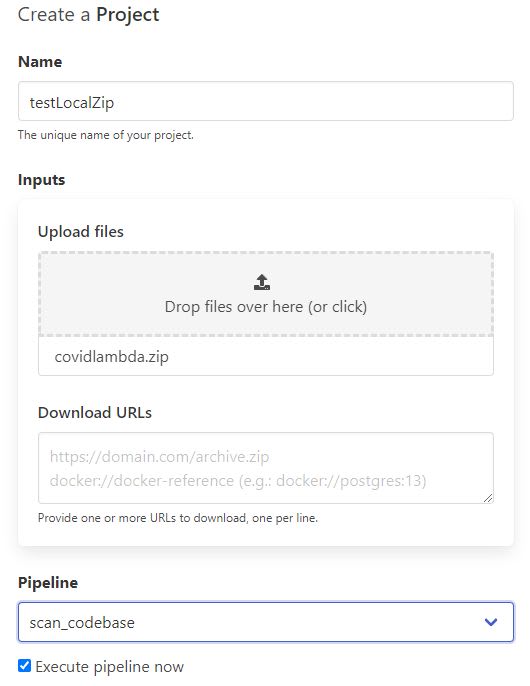This screenshot has height=686, width=530.
Task: Focus the Download URLs text area
Action: [x=266, y=468]
